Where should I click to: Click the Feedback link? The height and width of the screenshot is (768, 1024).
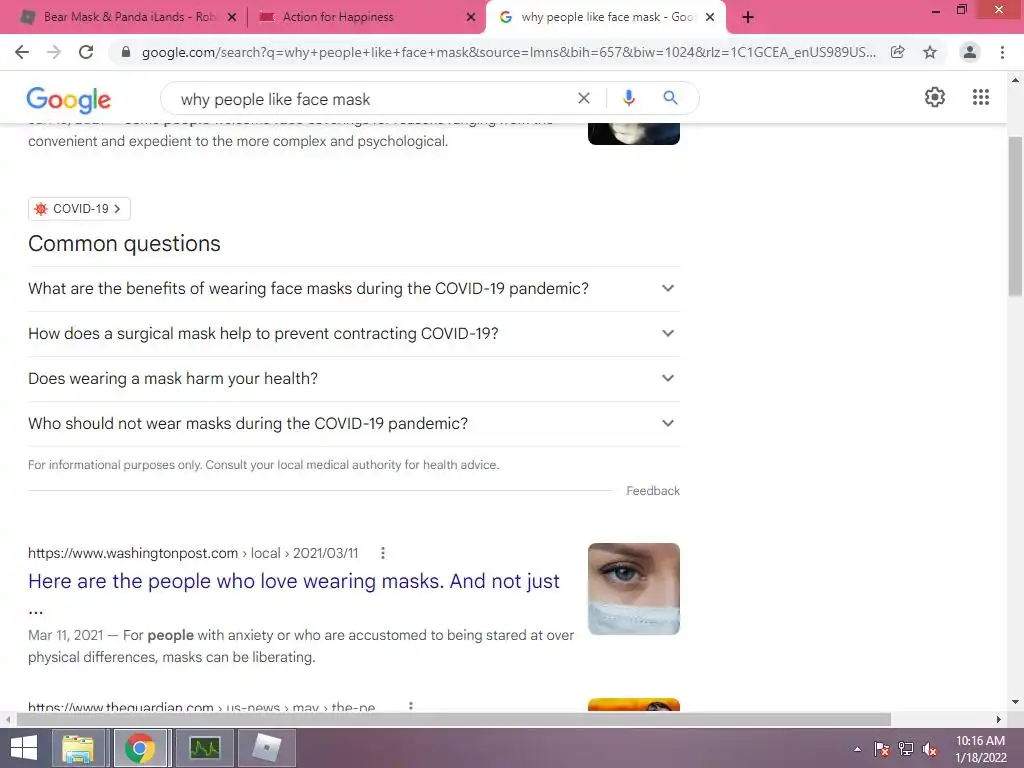[652, 491]
